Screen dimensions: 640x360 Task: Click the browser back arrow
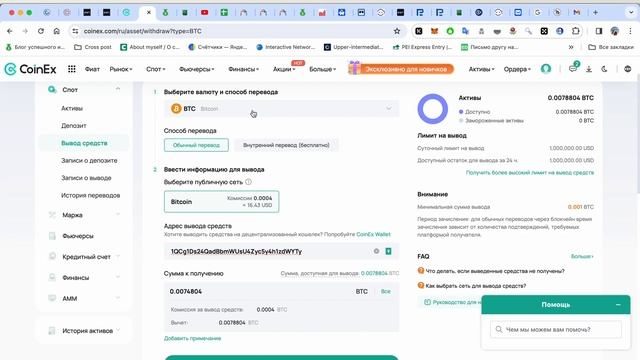point(10,31)
